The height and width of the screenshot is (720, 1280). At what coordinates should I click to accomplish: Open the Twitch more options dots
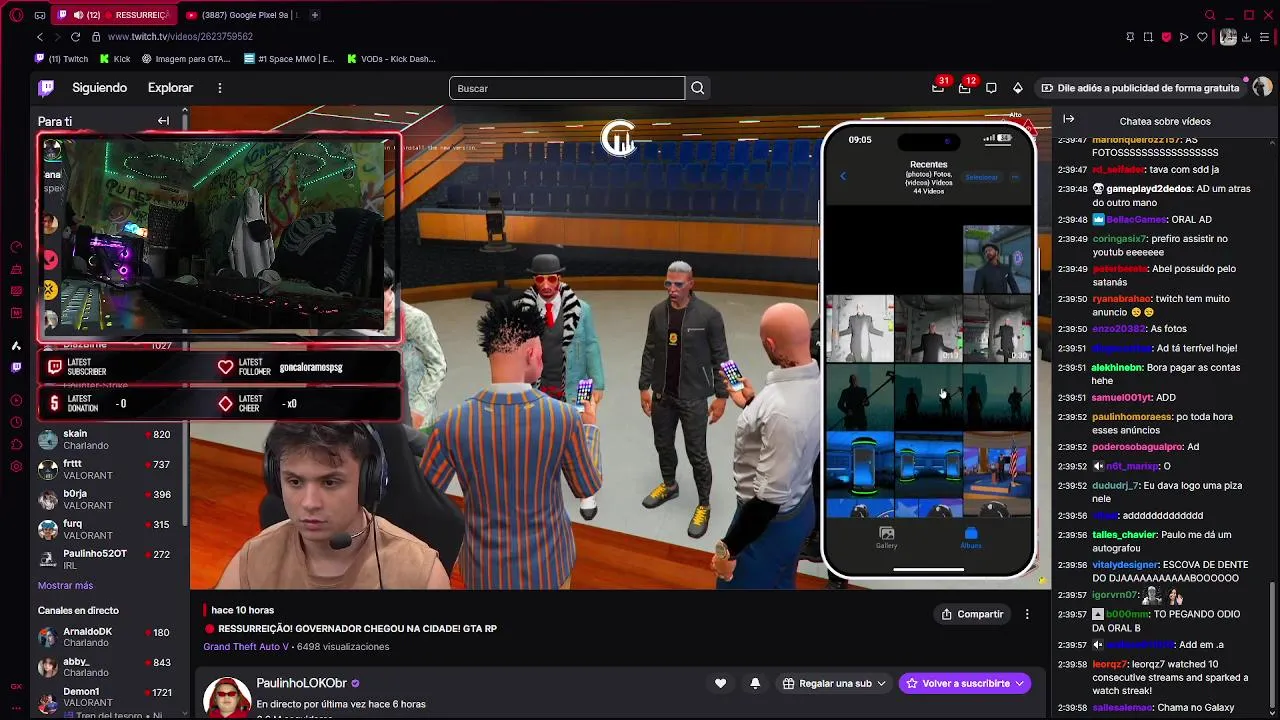(220, 88)
